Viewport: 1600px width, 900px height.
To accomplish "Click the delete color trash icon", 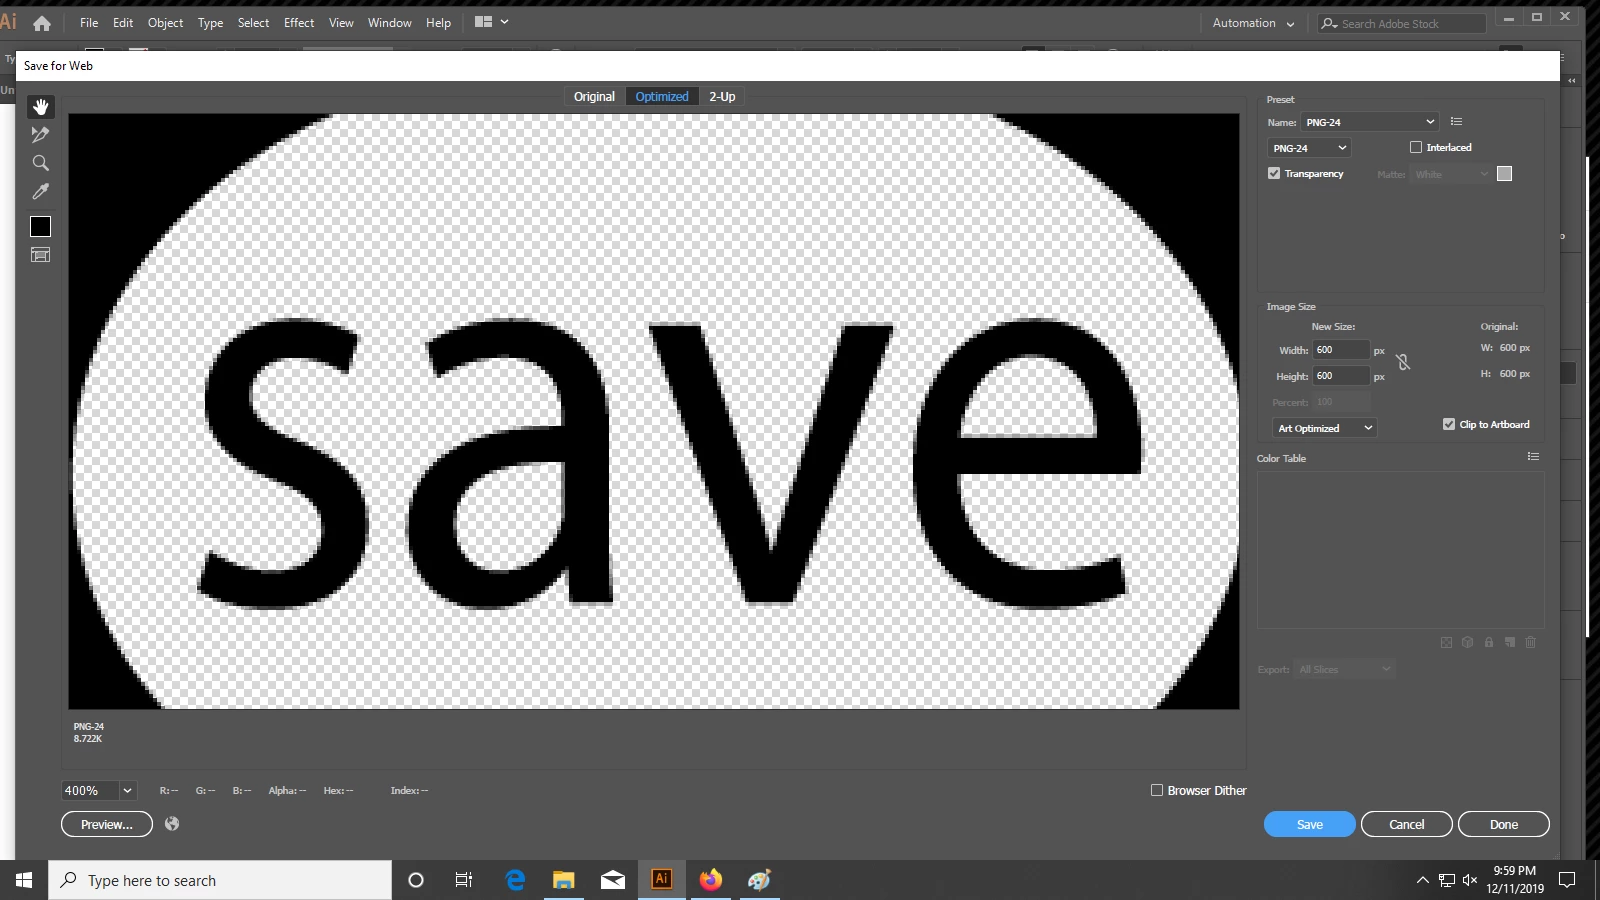I will pyautogui.click(x=1530, y=642).
